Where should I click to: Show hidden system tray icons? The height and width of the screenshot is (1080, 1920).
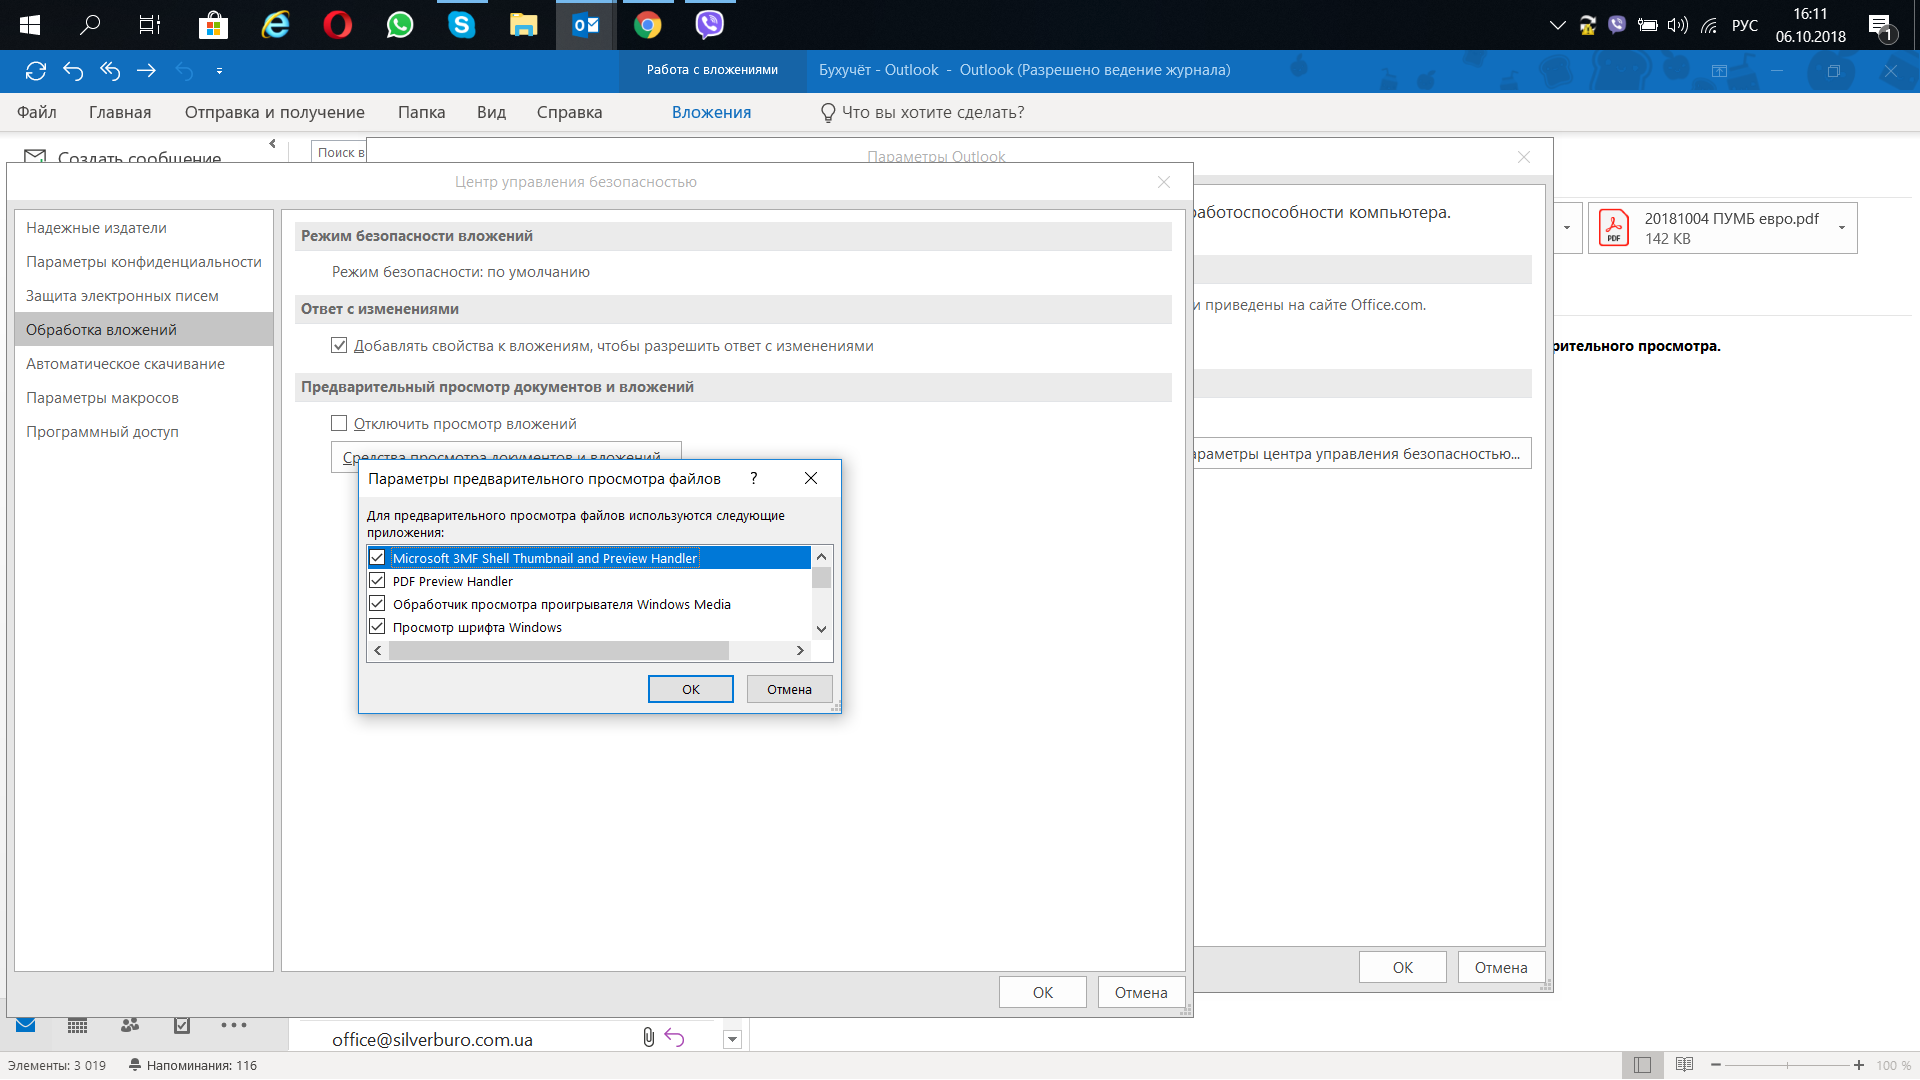(1557, 25)
